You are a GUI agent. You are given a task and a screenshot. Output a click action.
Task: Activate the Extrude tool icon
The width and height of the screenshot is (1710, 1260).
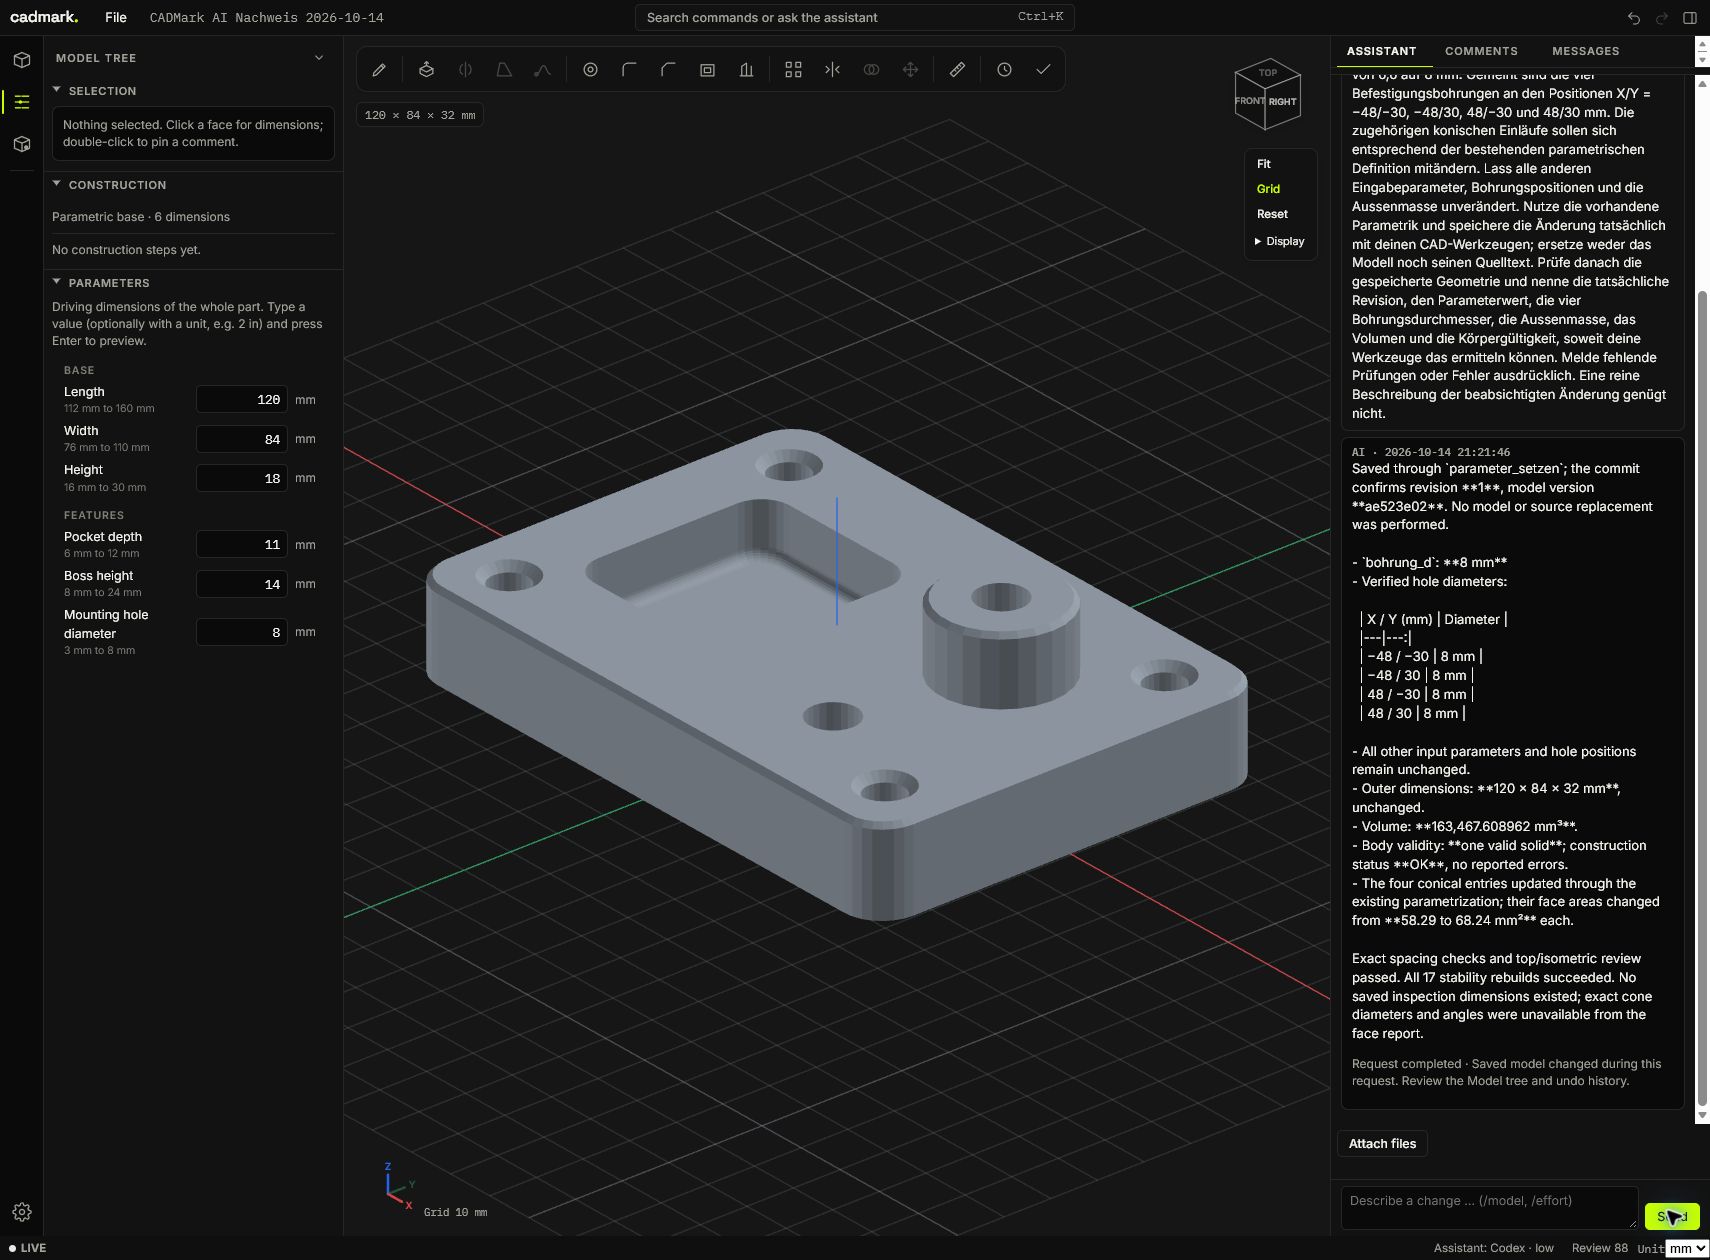click(x=426, y=70)
